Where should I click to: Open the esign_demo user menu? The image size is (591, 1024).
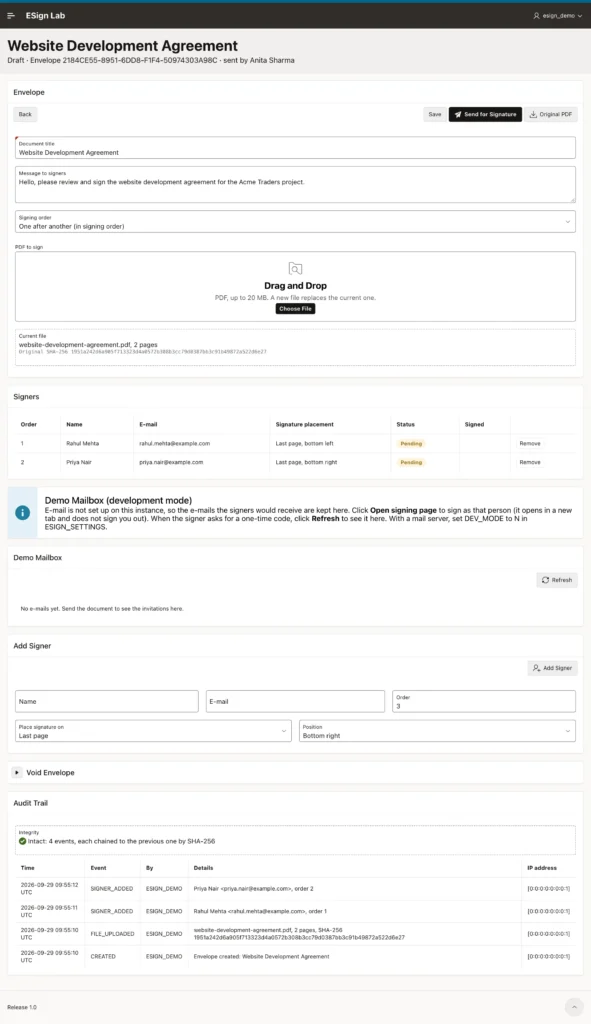[558, 16]
